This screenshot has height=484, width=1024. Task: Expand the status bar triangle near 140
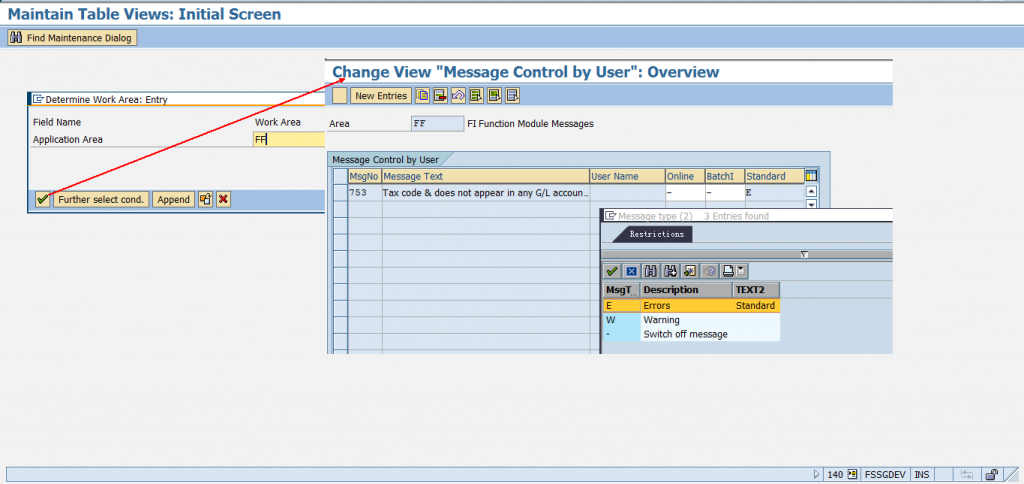[x=817, y=474]
